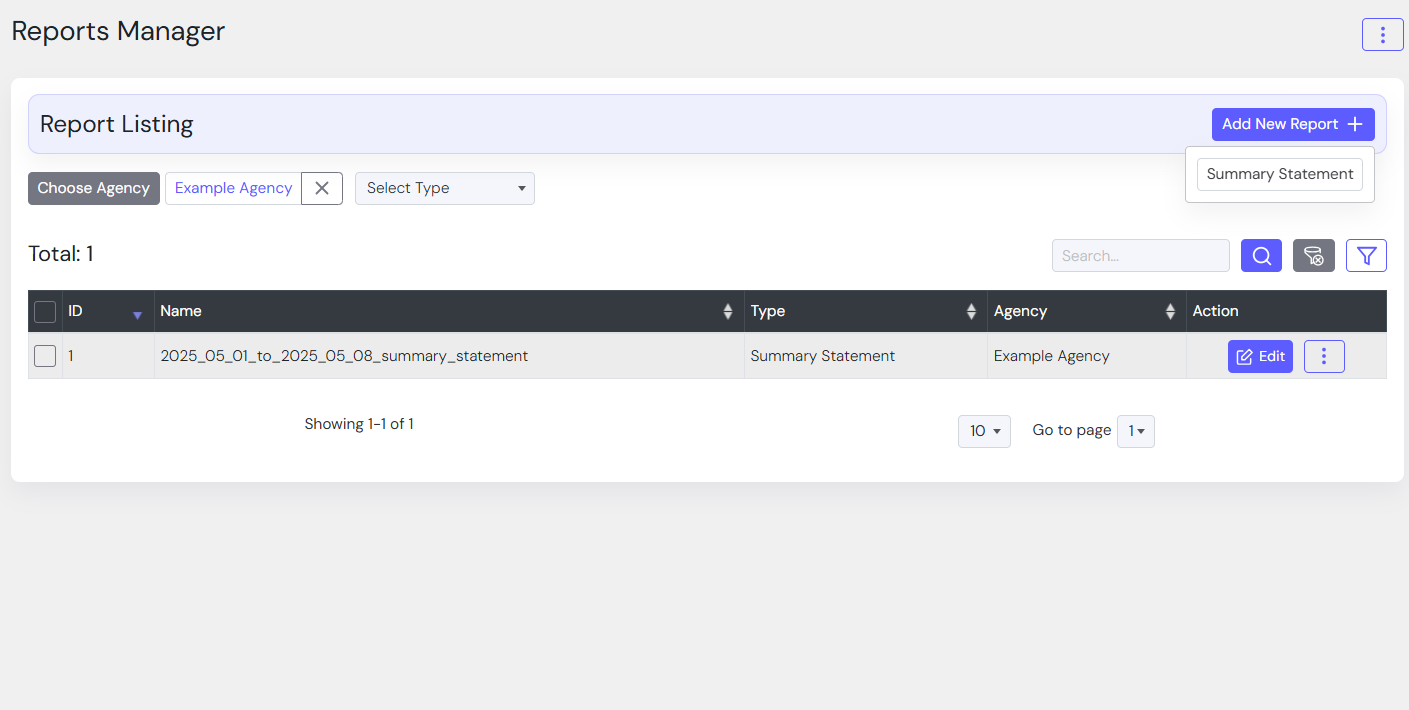Edit the summary statement report
The image size is (1409, 710).
pos(1260,357)
